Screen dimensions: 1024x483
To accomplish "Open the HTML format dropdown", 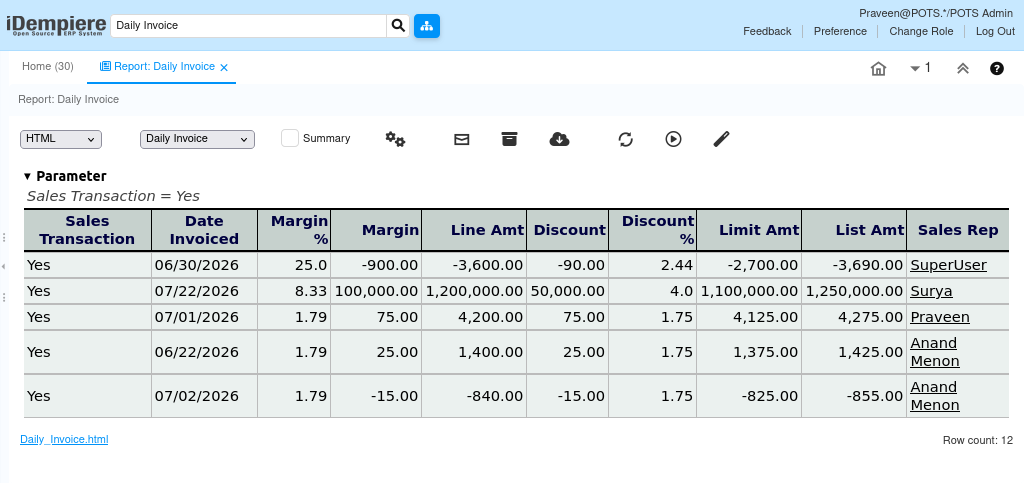I will click(x=61, y=139).
